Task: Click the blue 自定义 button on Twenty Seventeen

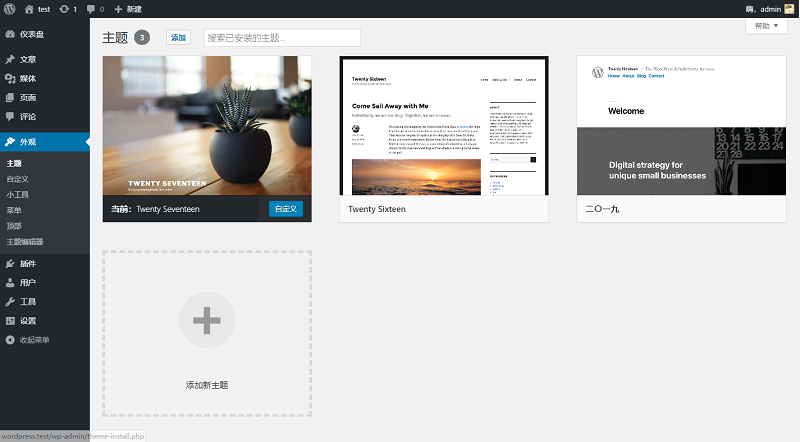Action: pos(286,209)
